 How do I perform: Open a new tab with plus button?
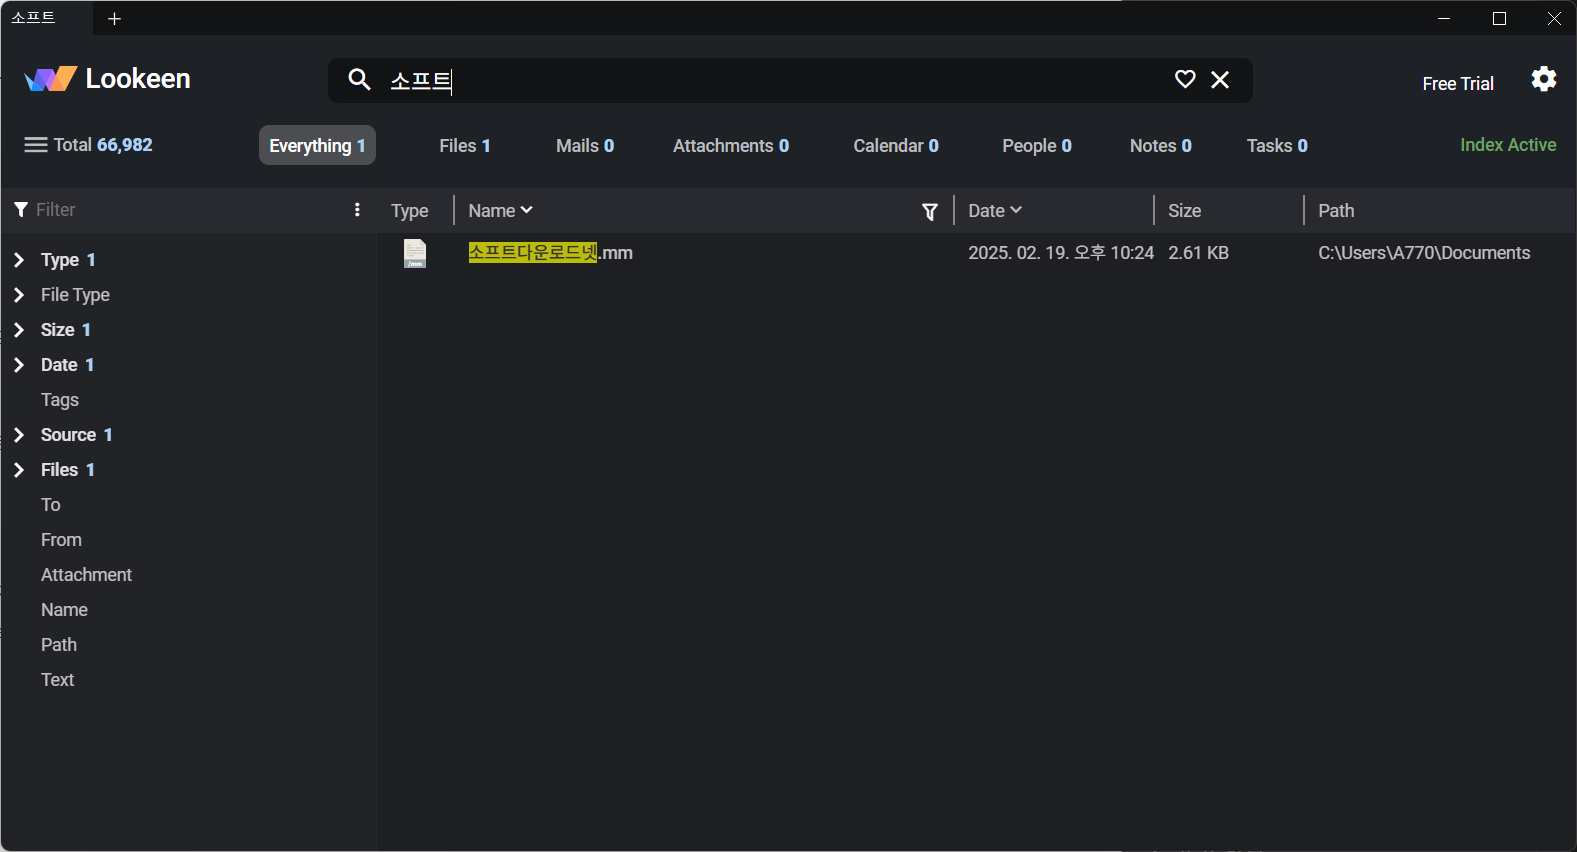pos(114,19)
